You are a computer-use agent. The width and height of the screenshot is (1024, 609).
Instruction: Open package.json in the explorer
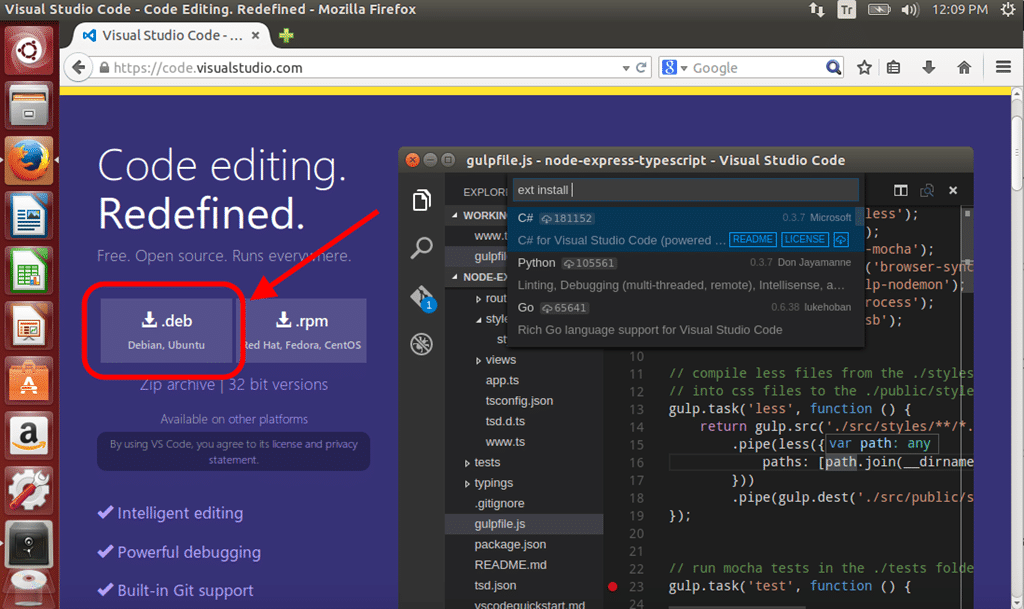tap(510, 544)
